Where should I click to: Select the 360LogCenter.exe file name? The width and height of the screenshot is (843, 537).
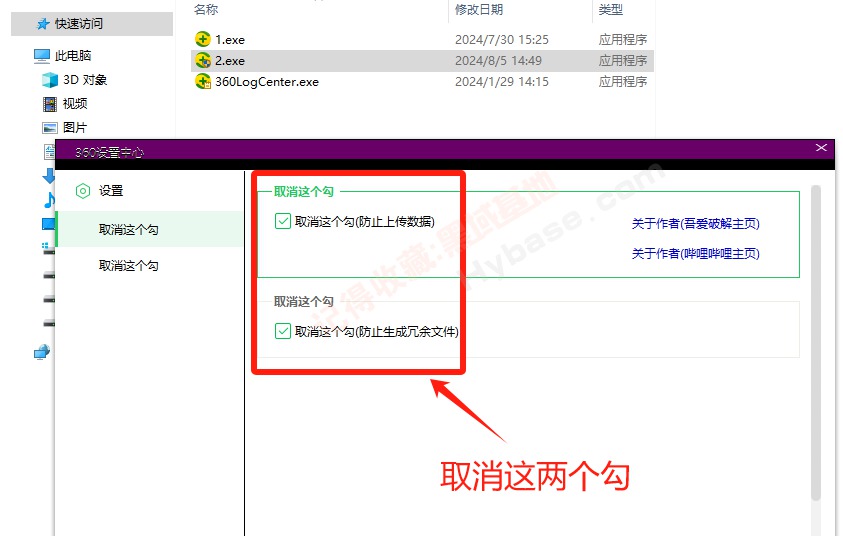point(267,82)
